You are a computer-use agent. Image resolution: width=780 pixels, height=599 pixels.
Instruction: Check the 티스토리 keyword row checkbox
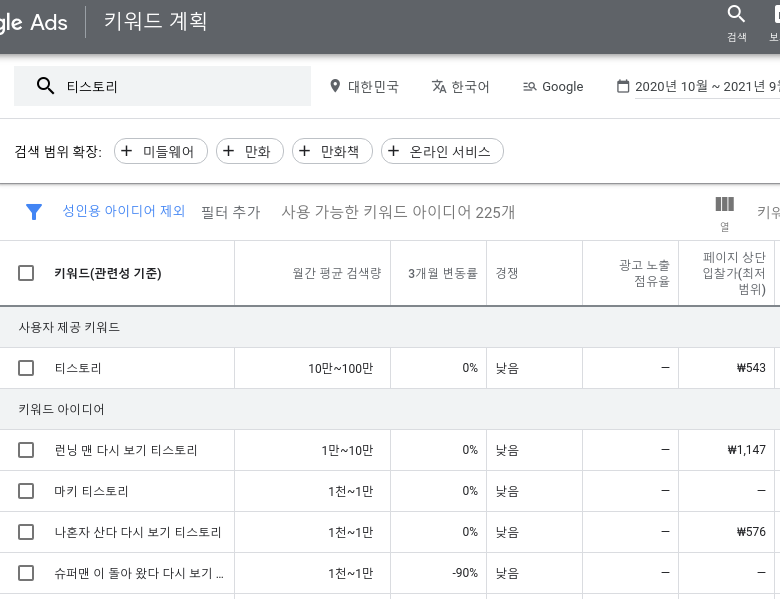click(26, 368)
